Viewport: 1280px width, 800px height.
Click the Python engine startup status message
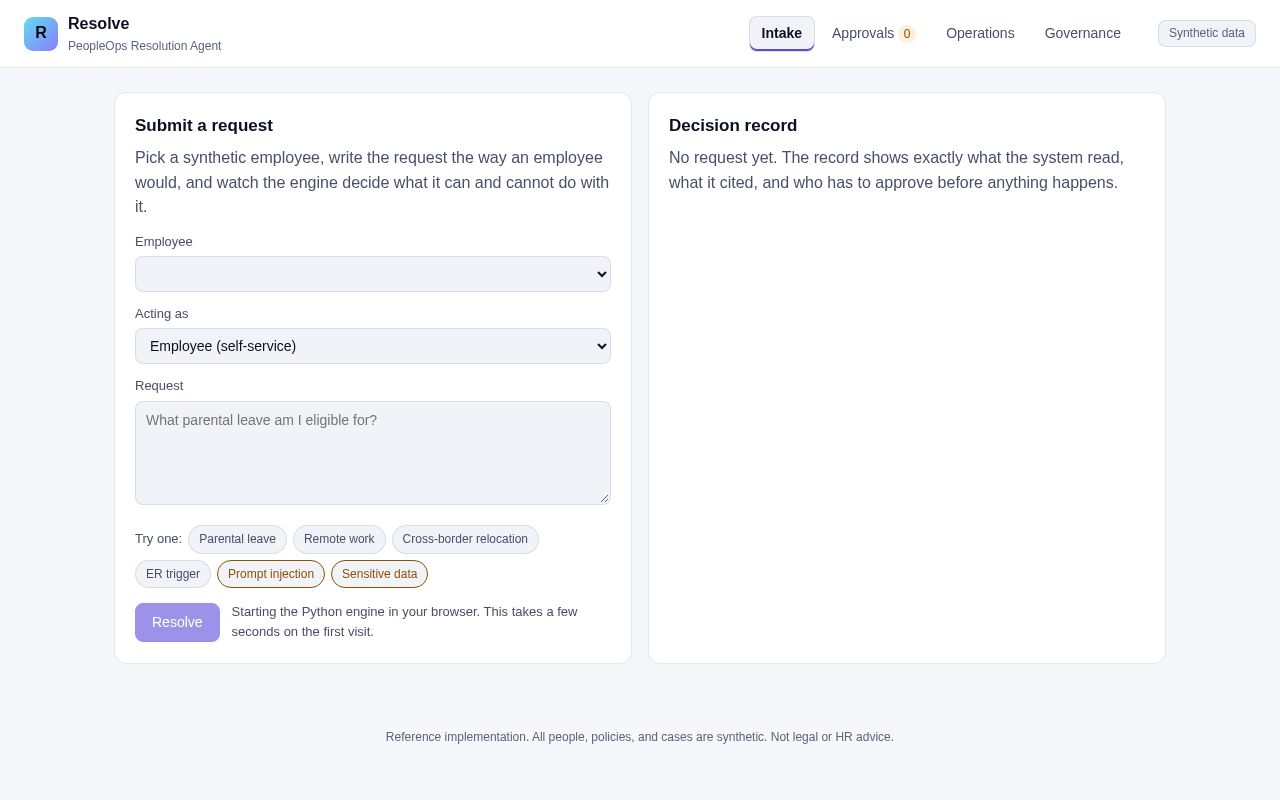click(404, 622)
